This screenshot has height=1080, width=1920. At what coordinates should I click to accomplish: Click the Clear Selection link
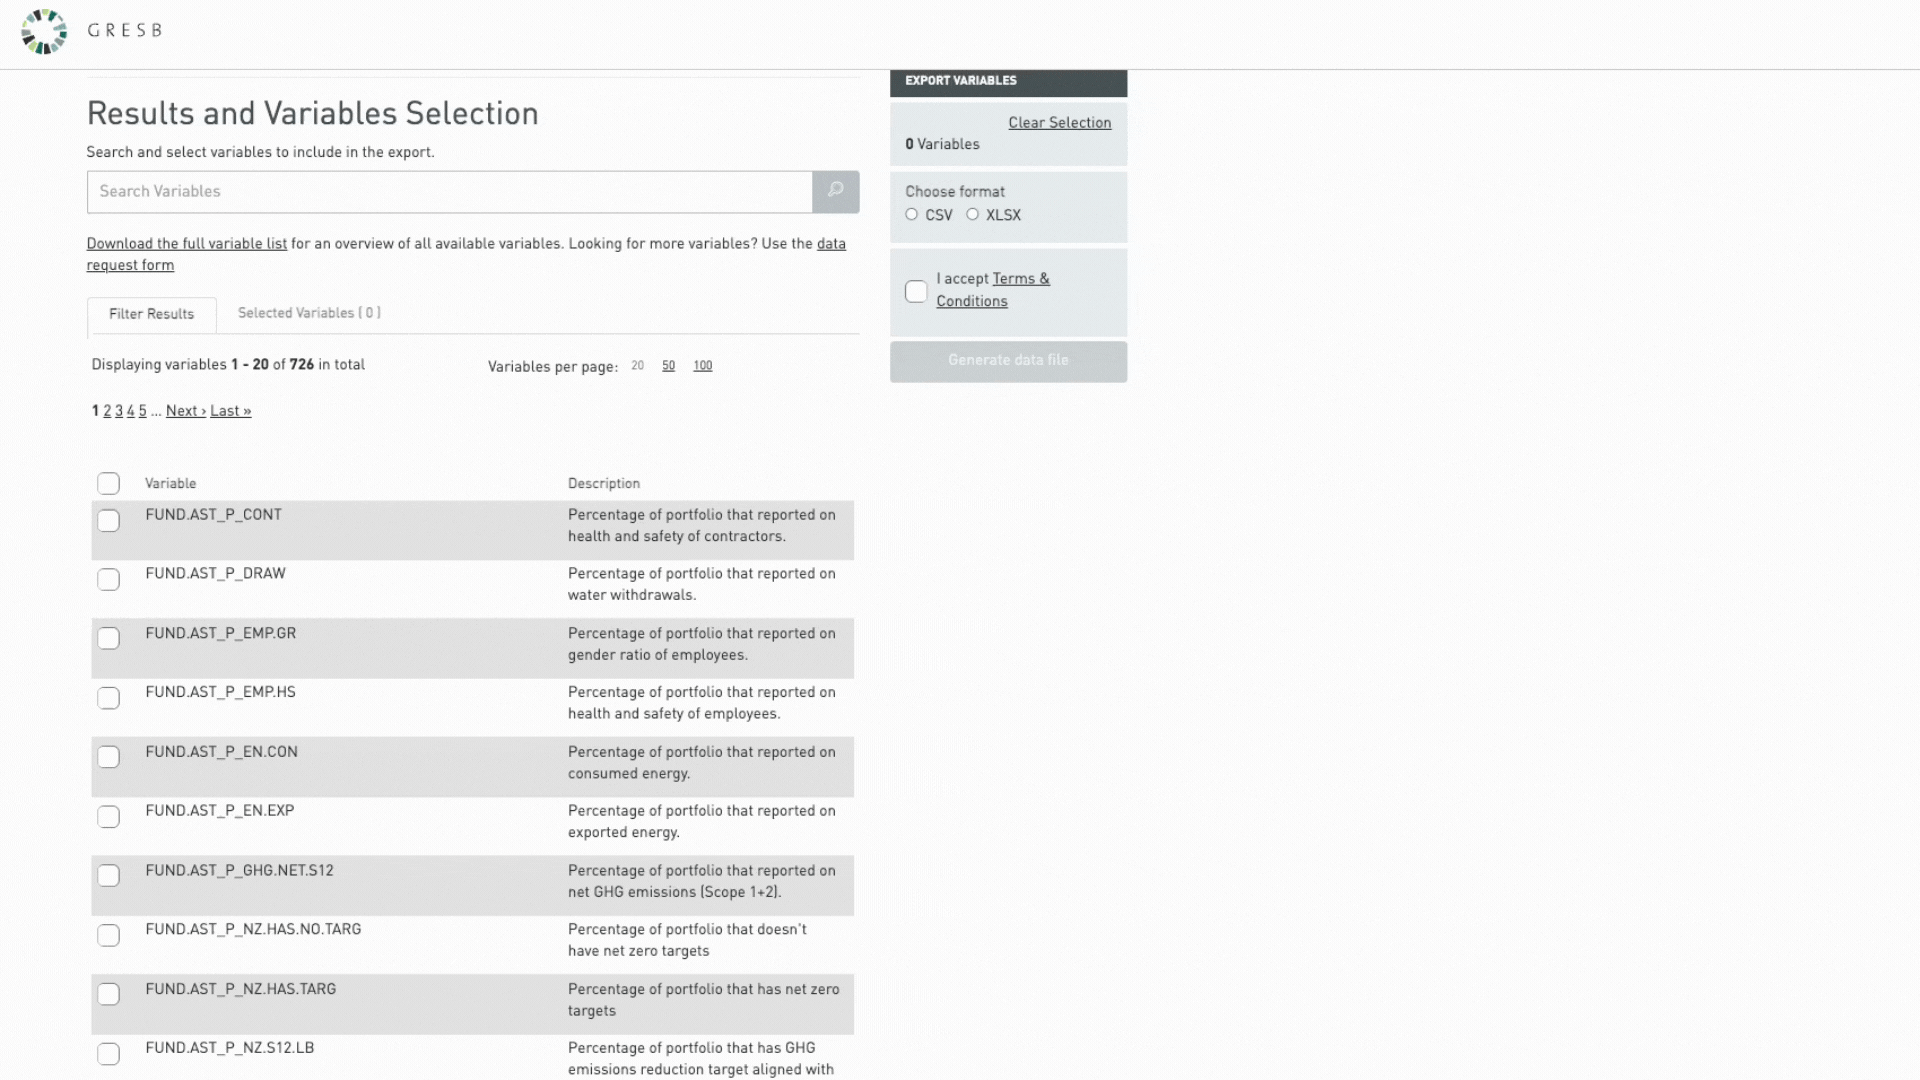tap(1060, 123)
